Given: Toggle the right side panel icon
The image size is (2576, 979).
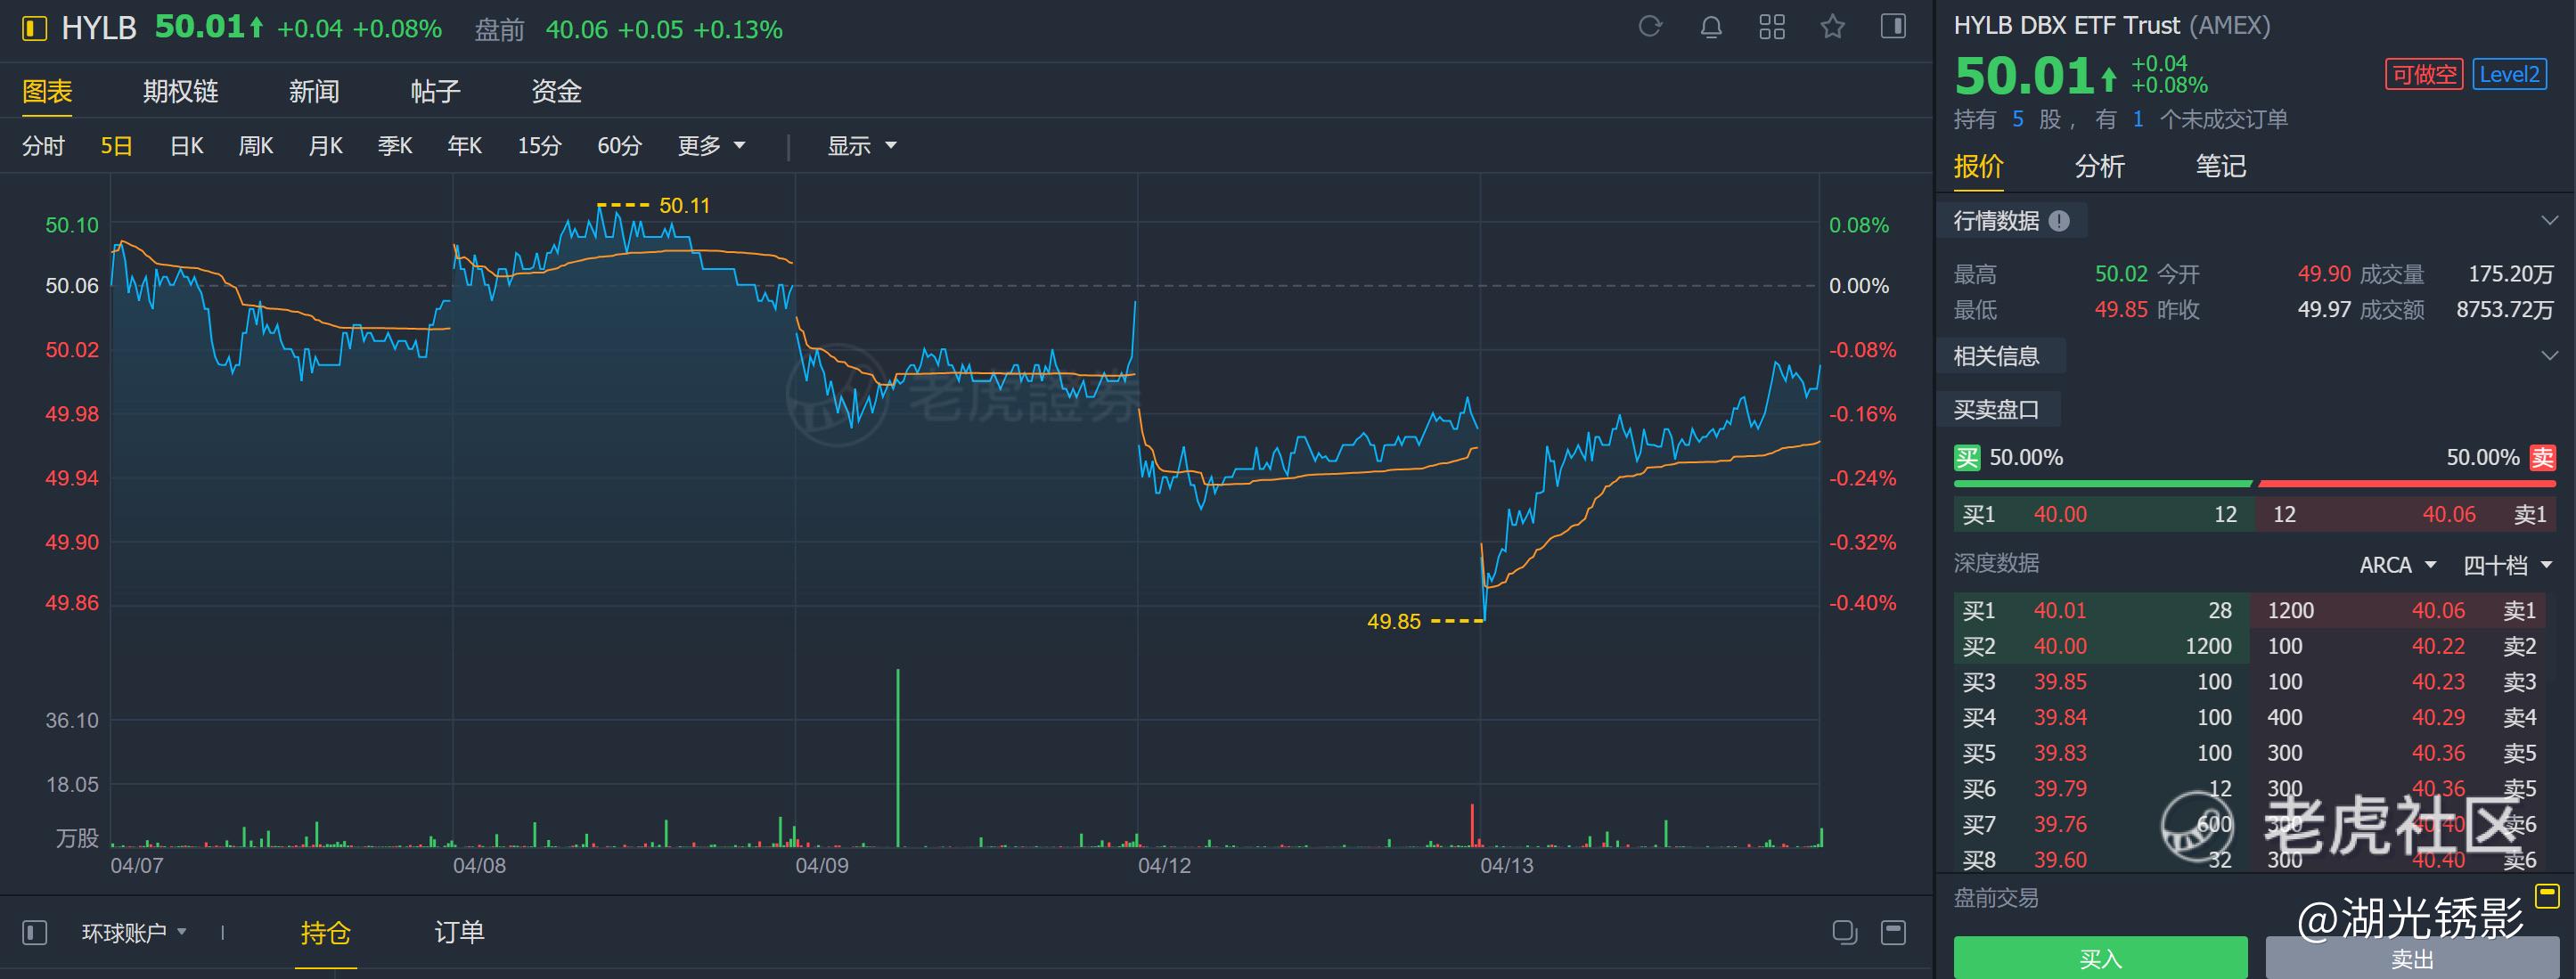Looking at the screenshot, I should coord(1893,27).
